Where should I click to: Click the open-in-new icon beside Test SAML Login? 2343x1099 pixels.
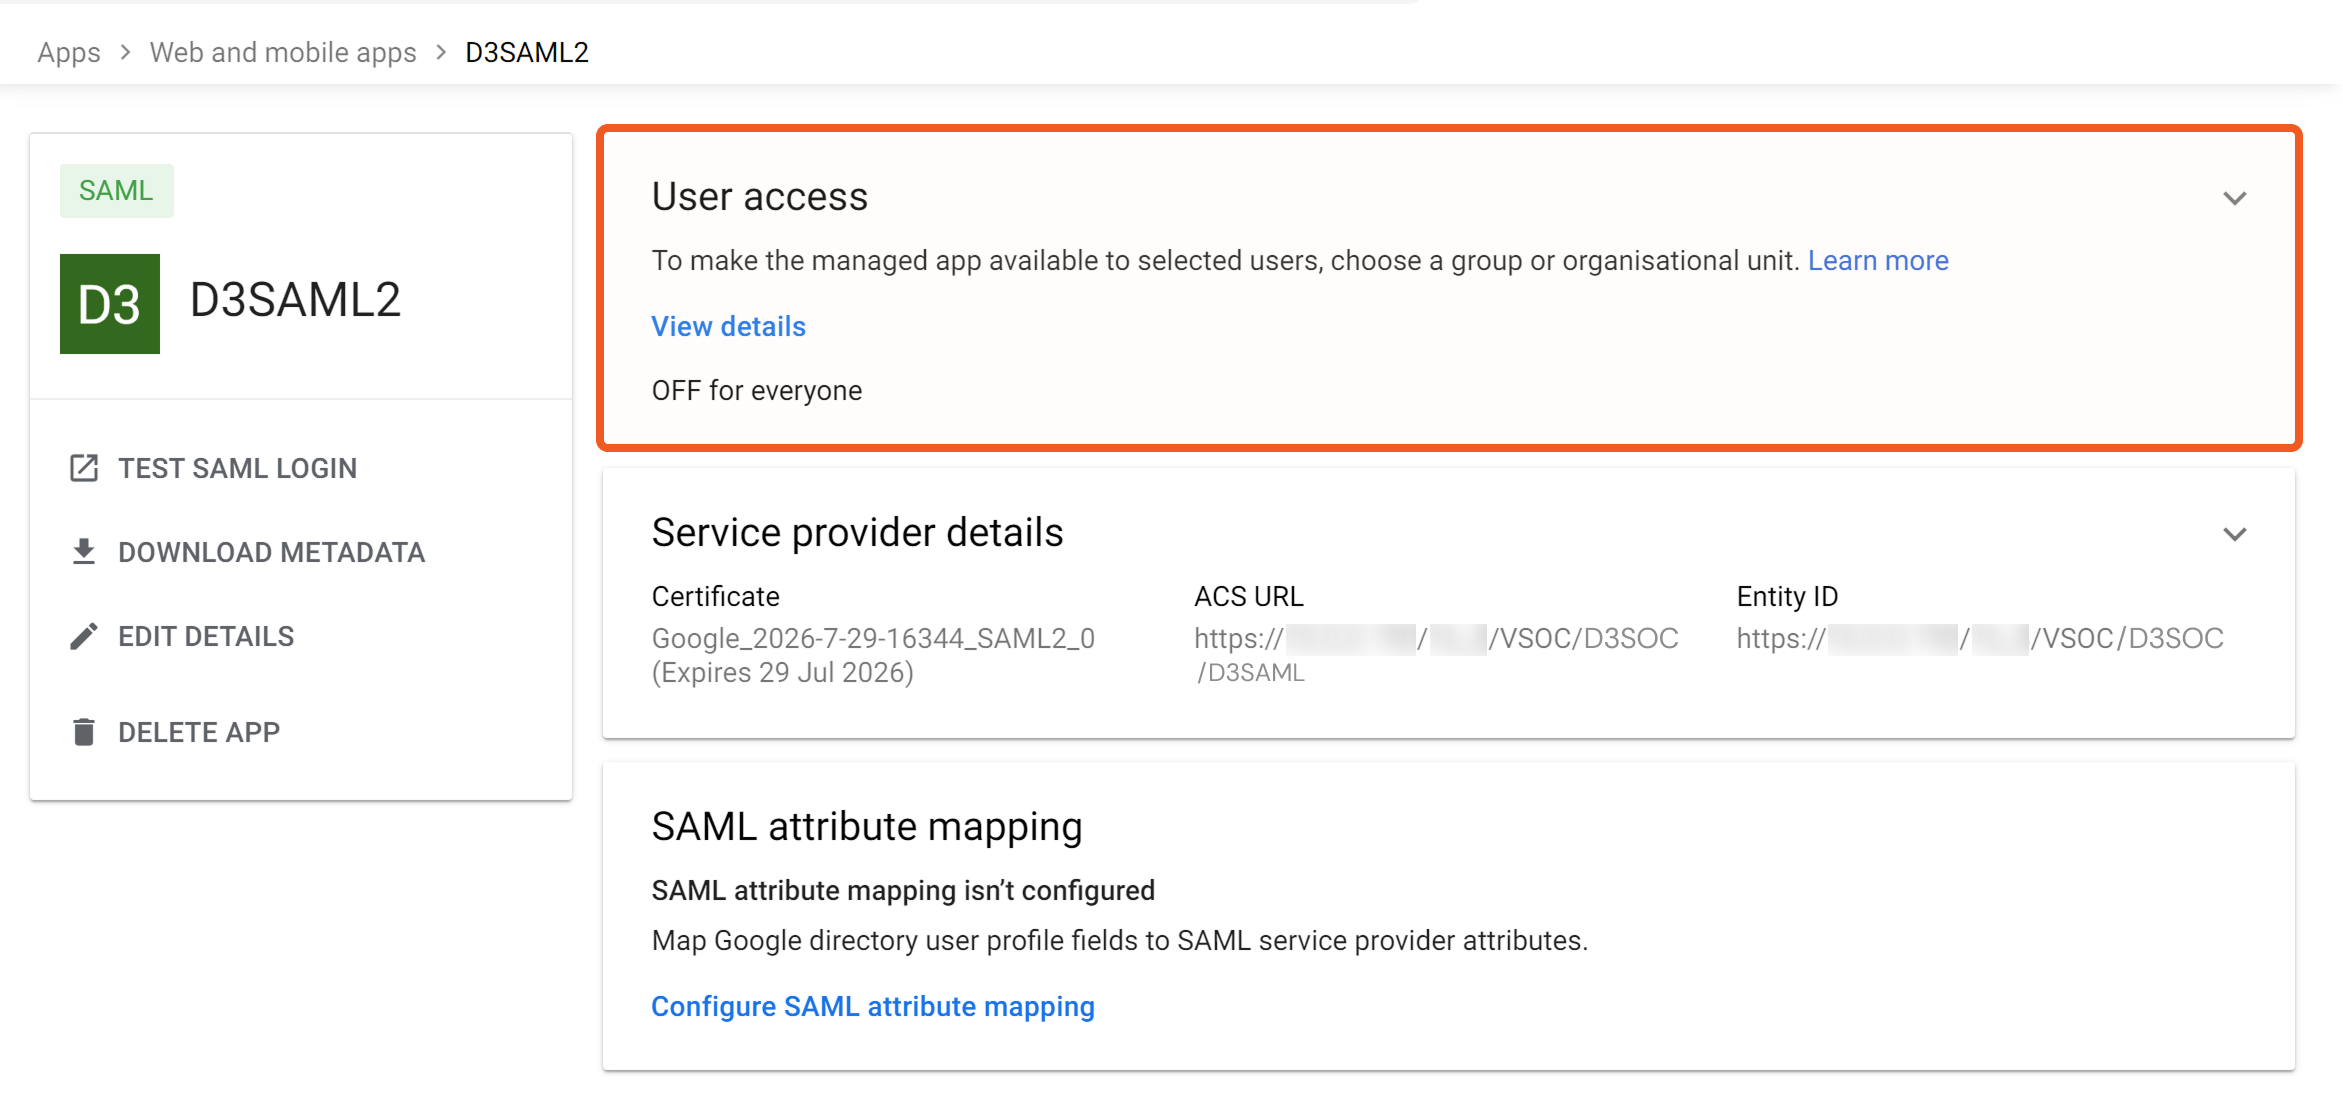click(x=84, y=468)
